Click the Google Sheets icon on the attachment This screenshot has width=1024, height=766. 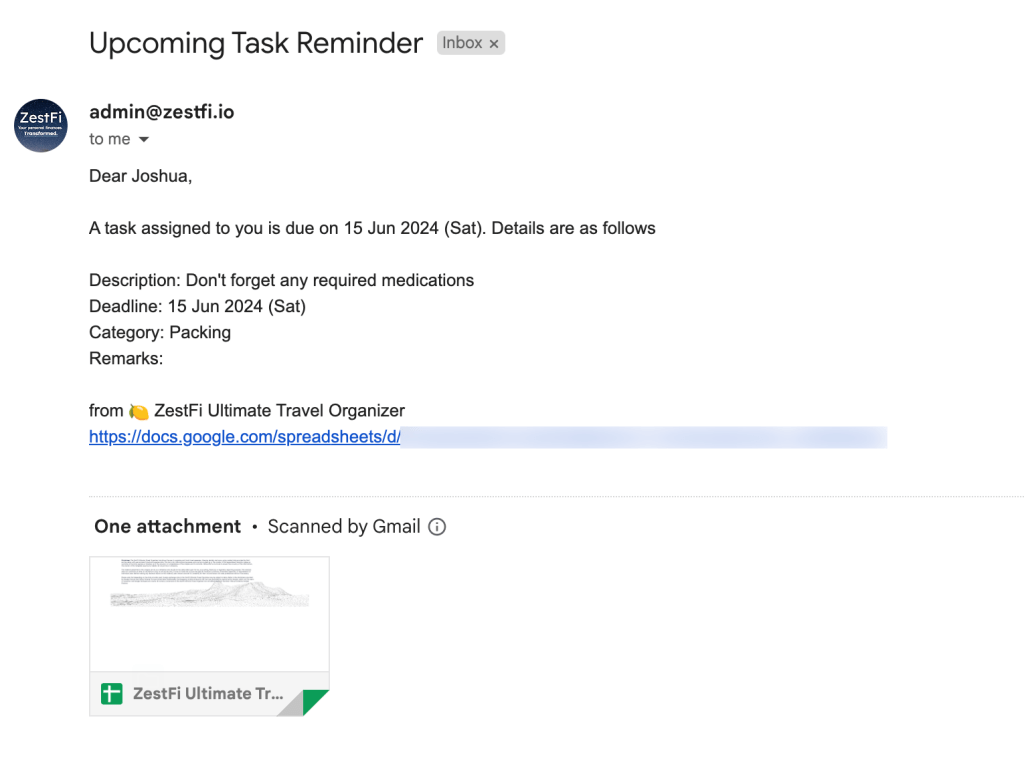click(x=111, y=693)
